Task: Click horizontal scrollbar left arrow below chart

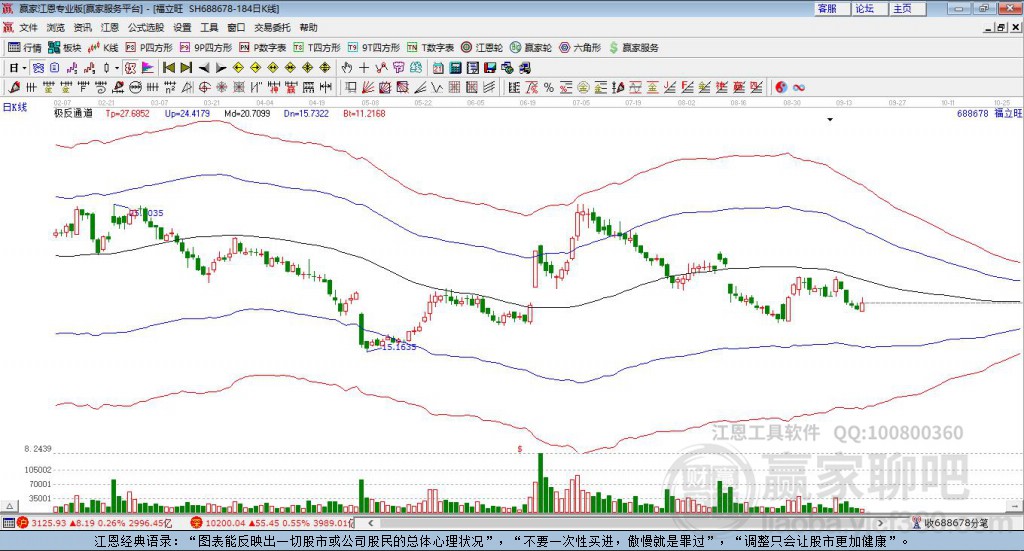Action: tap(371, 523)
